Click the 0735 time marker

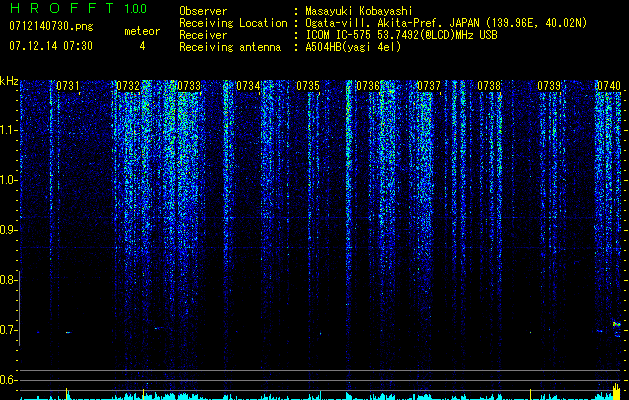[x=308, y=86]
